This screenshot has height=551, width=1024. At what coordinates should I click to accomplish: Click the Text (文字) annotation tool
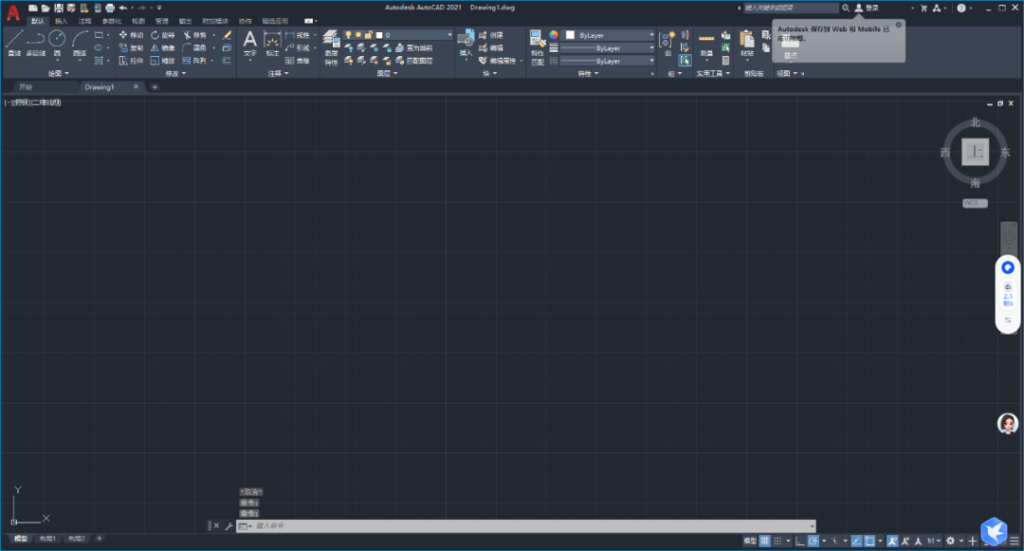(x=250, y=43)
